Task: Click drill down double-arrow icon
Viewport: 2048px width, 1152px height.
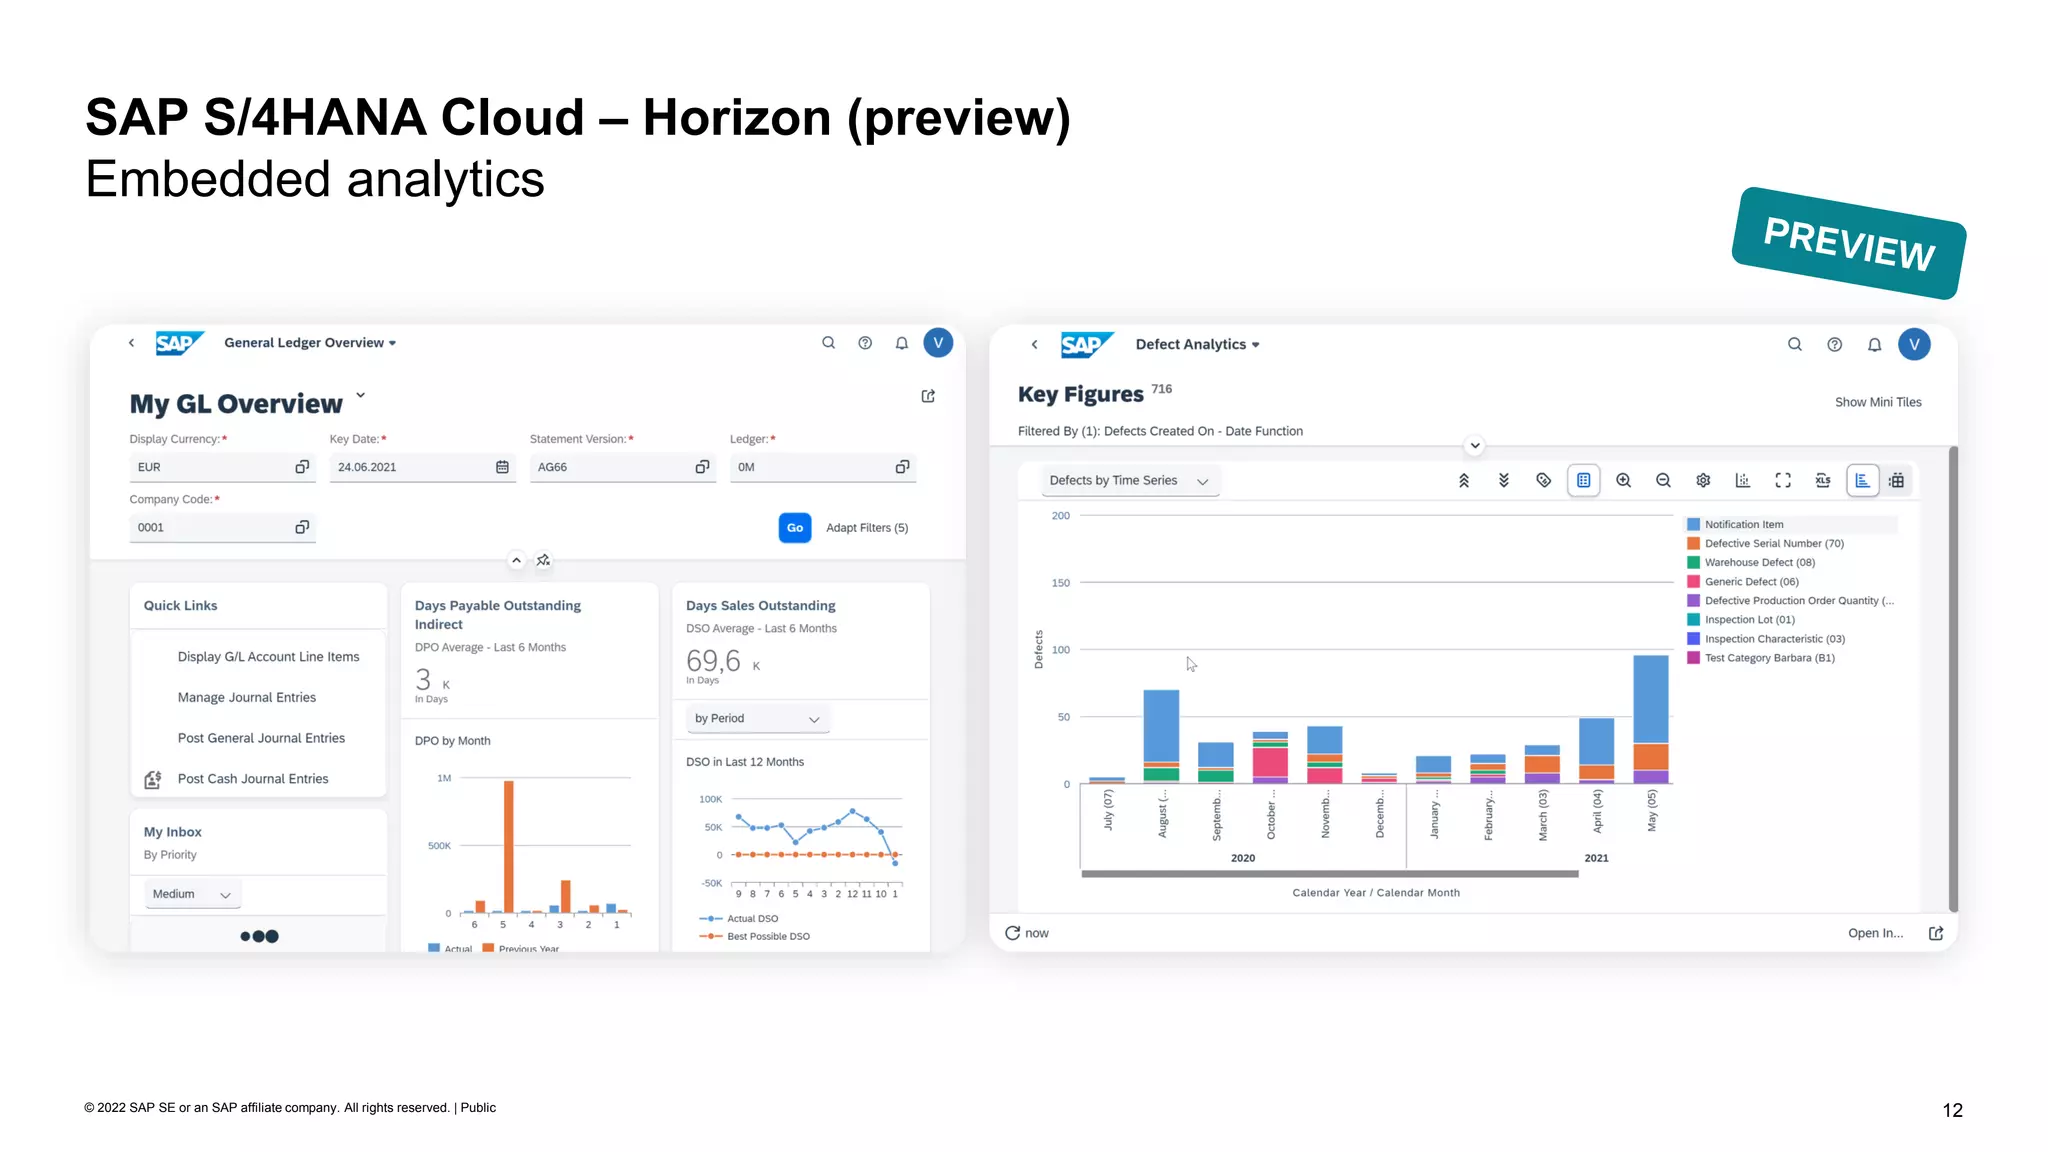Action: 1503,481
